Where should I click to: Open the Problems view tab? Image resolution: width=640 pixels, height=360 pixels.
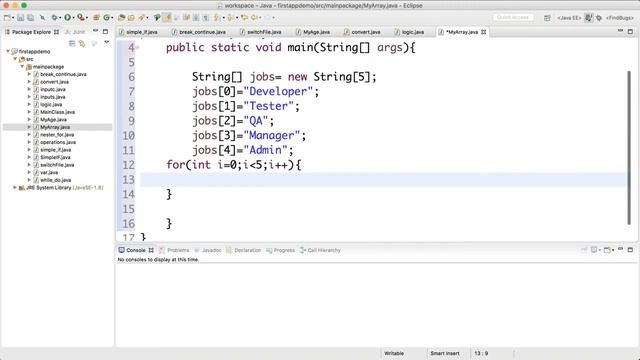(174, 250)
